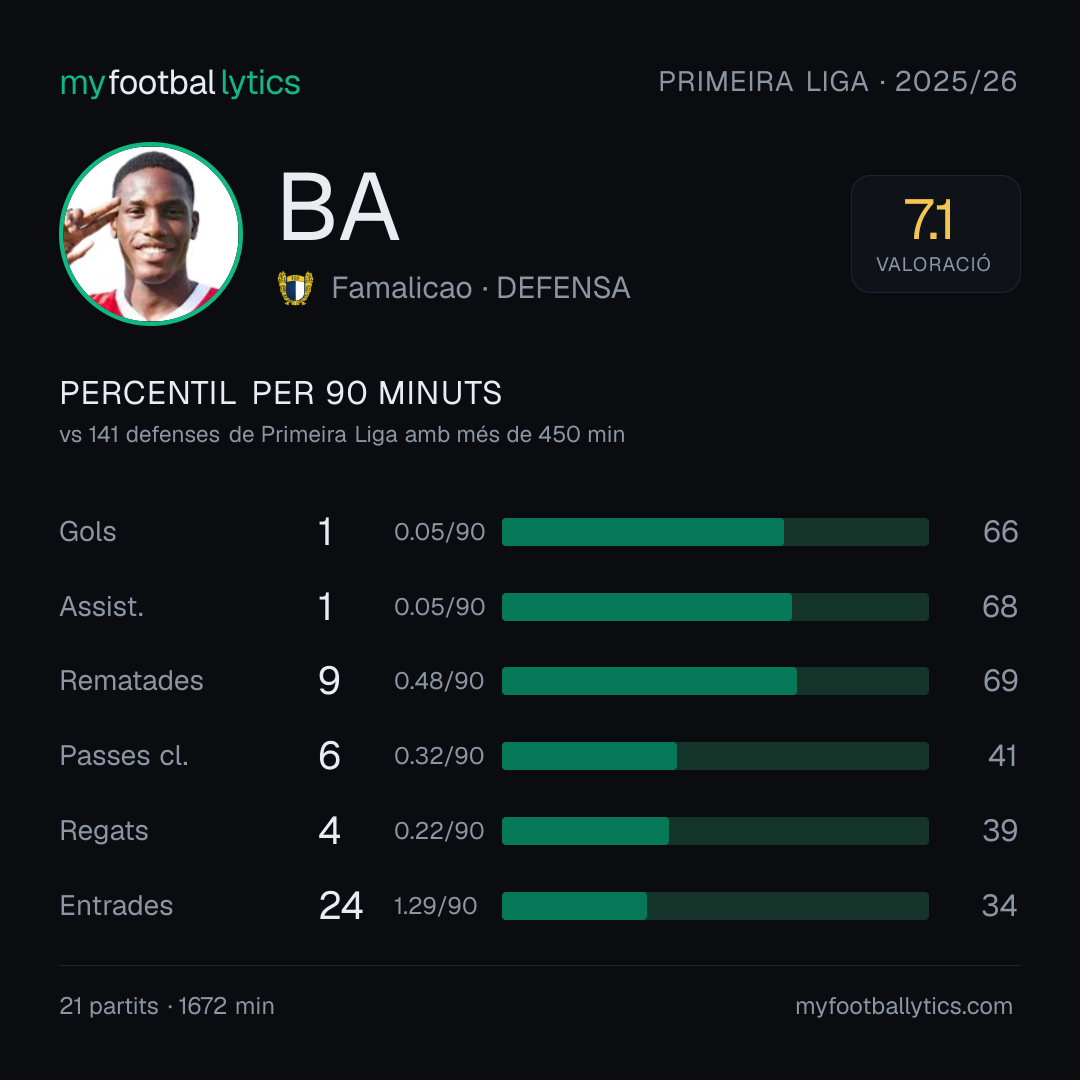Screen dimensions: 1080x1080
Task: Click the percentile score 69
Action: 1000,681
